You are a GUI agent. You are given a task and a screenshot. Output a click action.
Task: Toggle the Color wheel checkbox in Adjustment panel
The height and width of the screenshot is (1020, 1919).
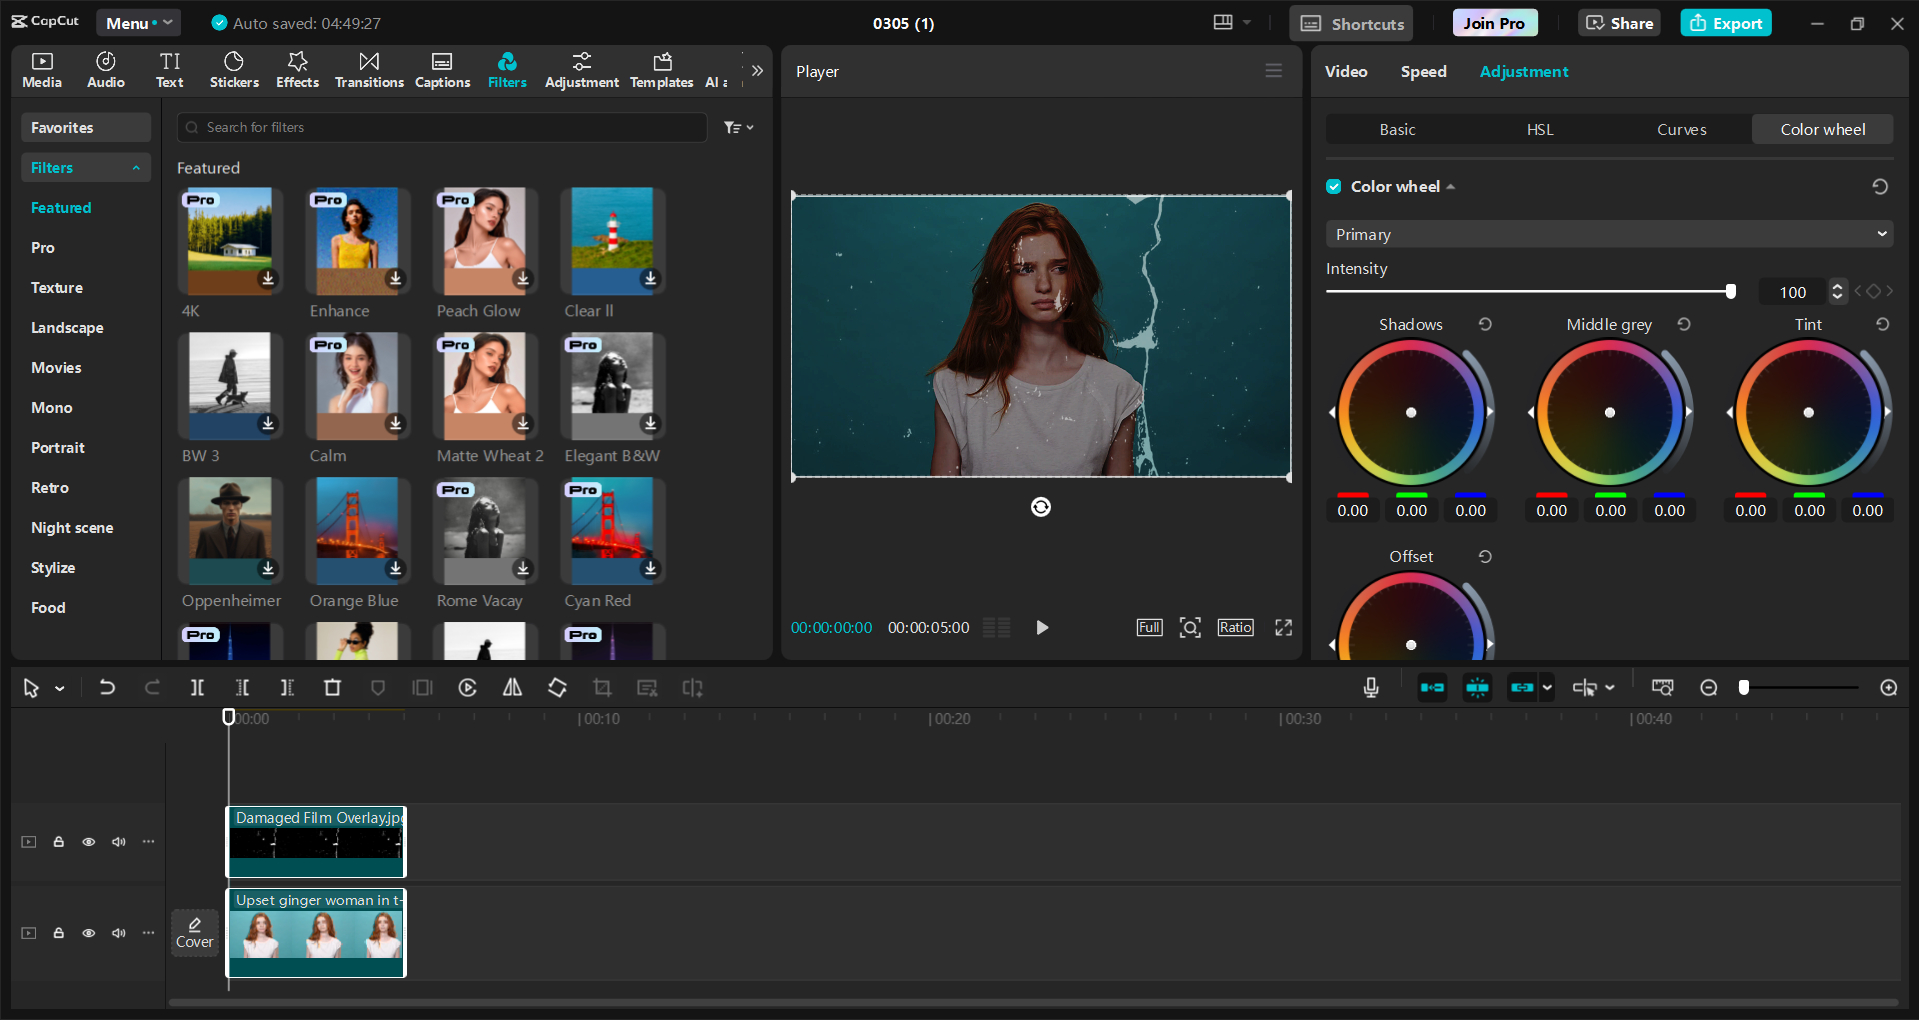tap(1333, 186)
